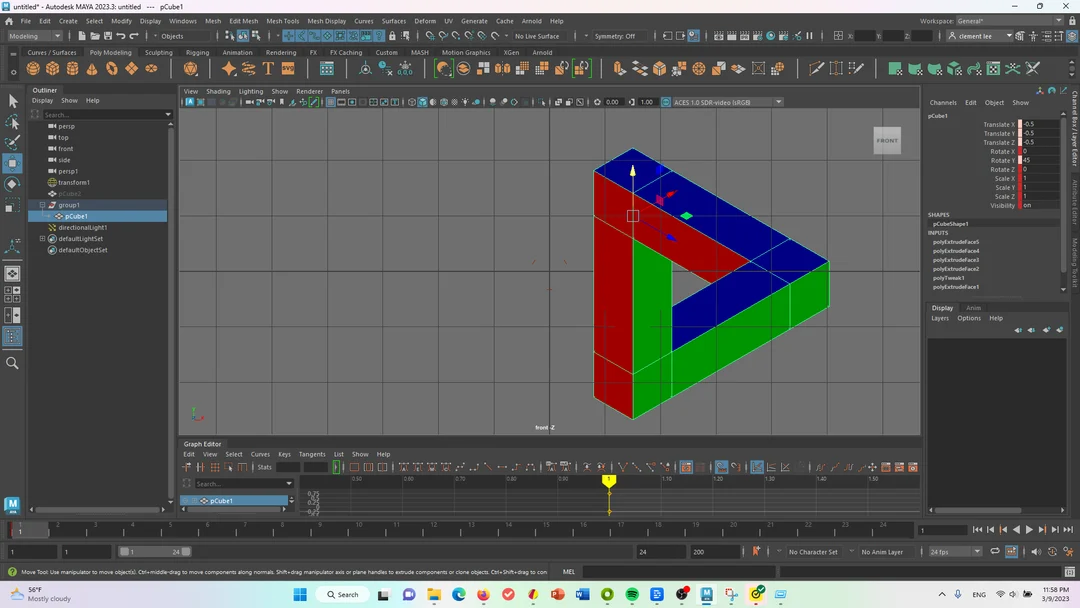Click the Stats button in the Graph Editor
The width and height of the screenshot is (1080, 608).
(x=263, y=467)
